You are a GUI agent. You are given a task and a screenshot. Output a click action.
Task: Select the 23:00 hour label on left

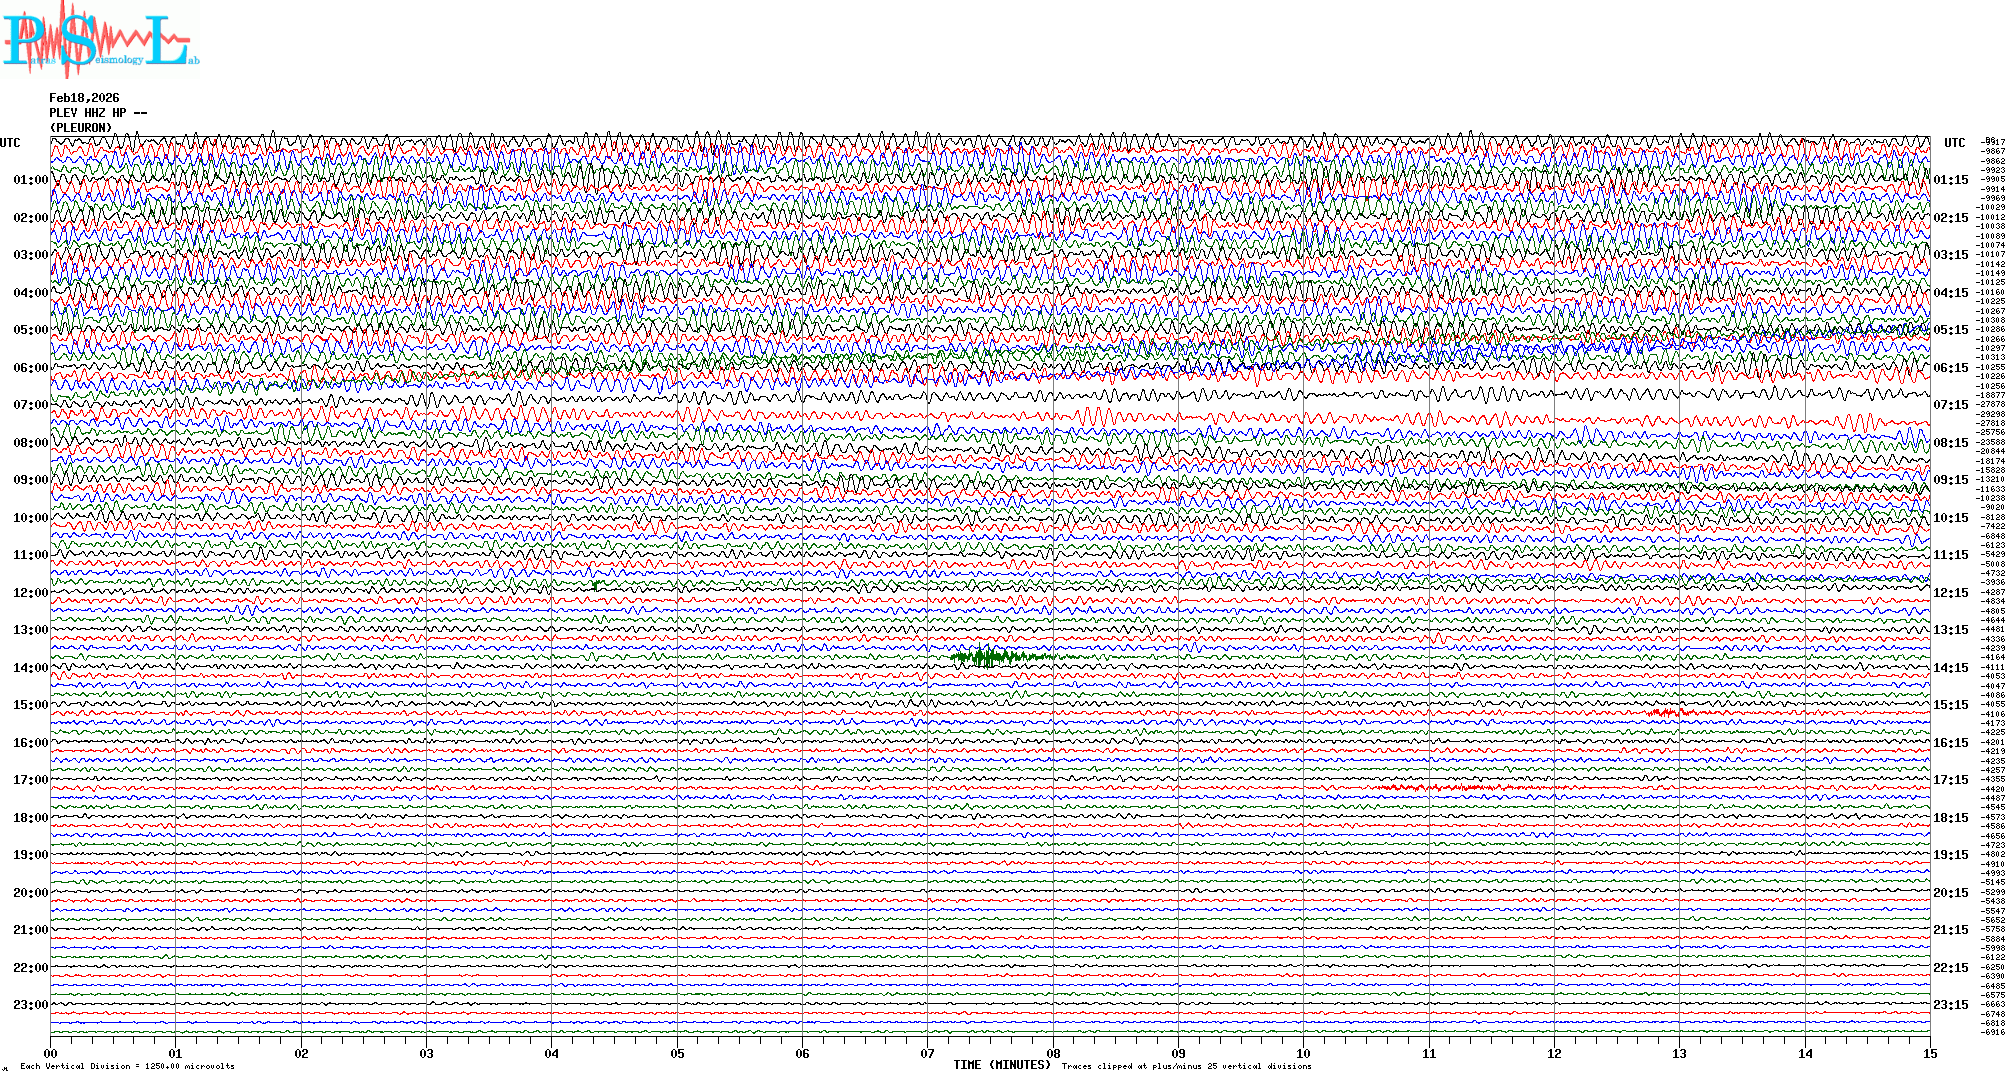pos(30,1005)
